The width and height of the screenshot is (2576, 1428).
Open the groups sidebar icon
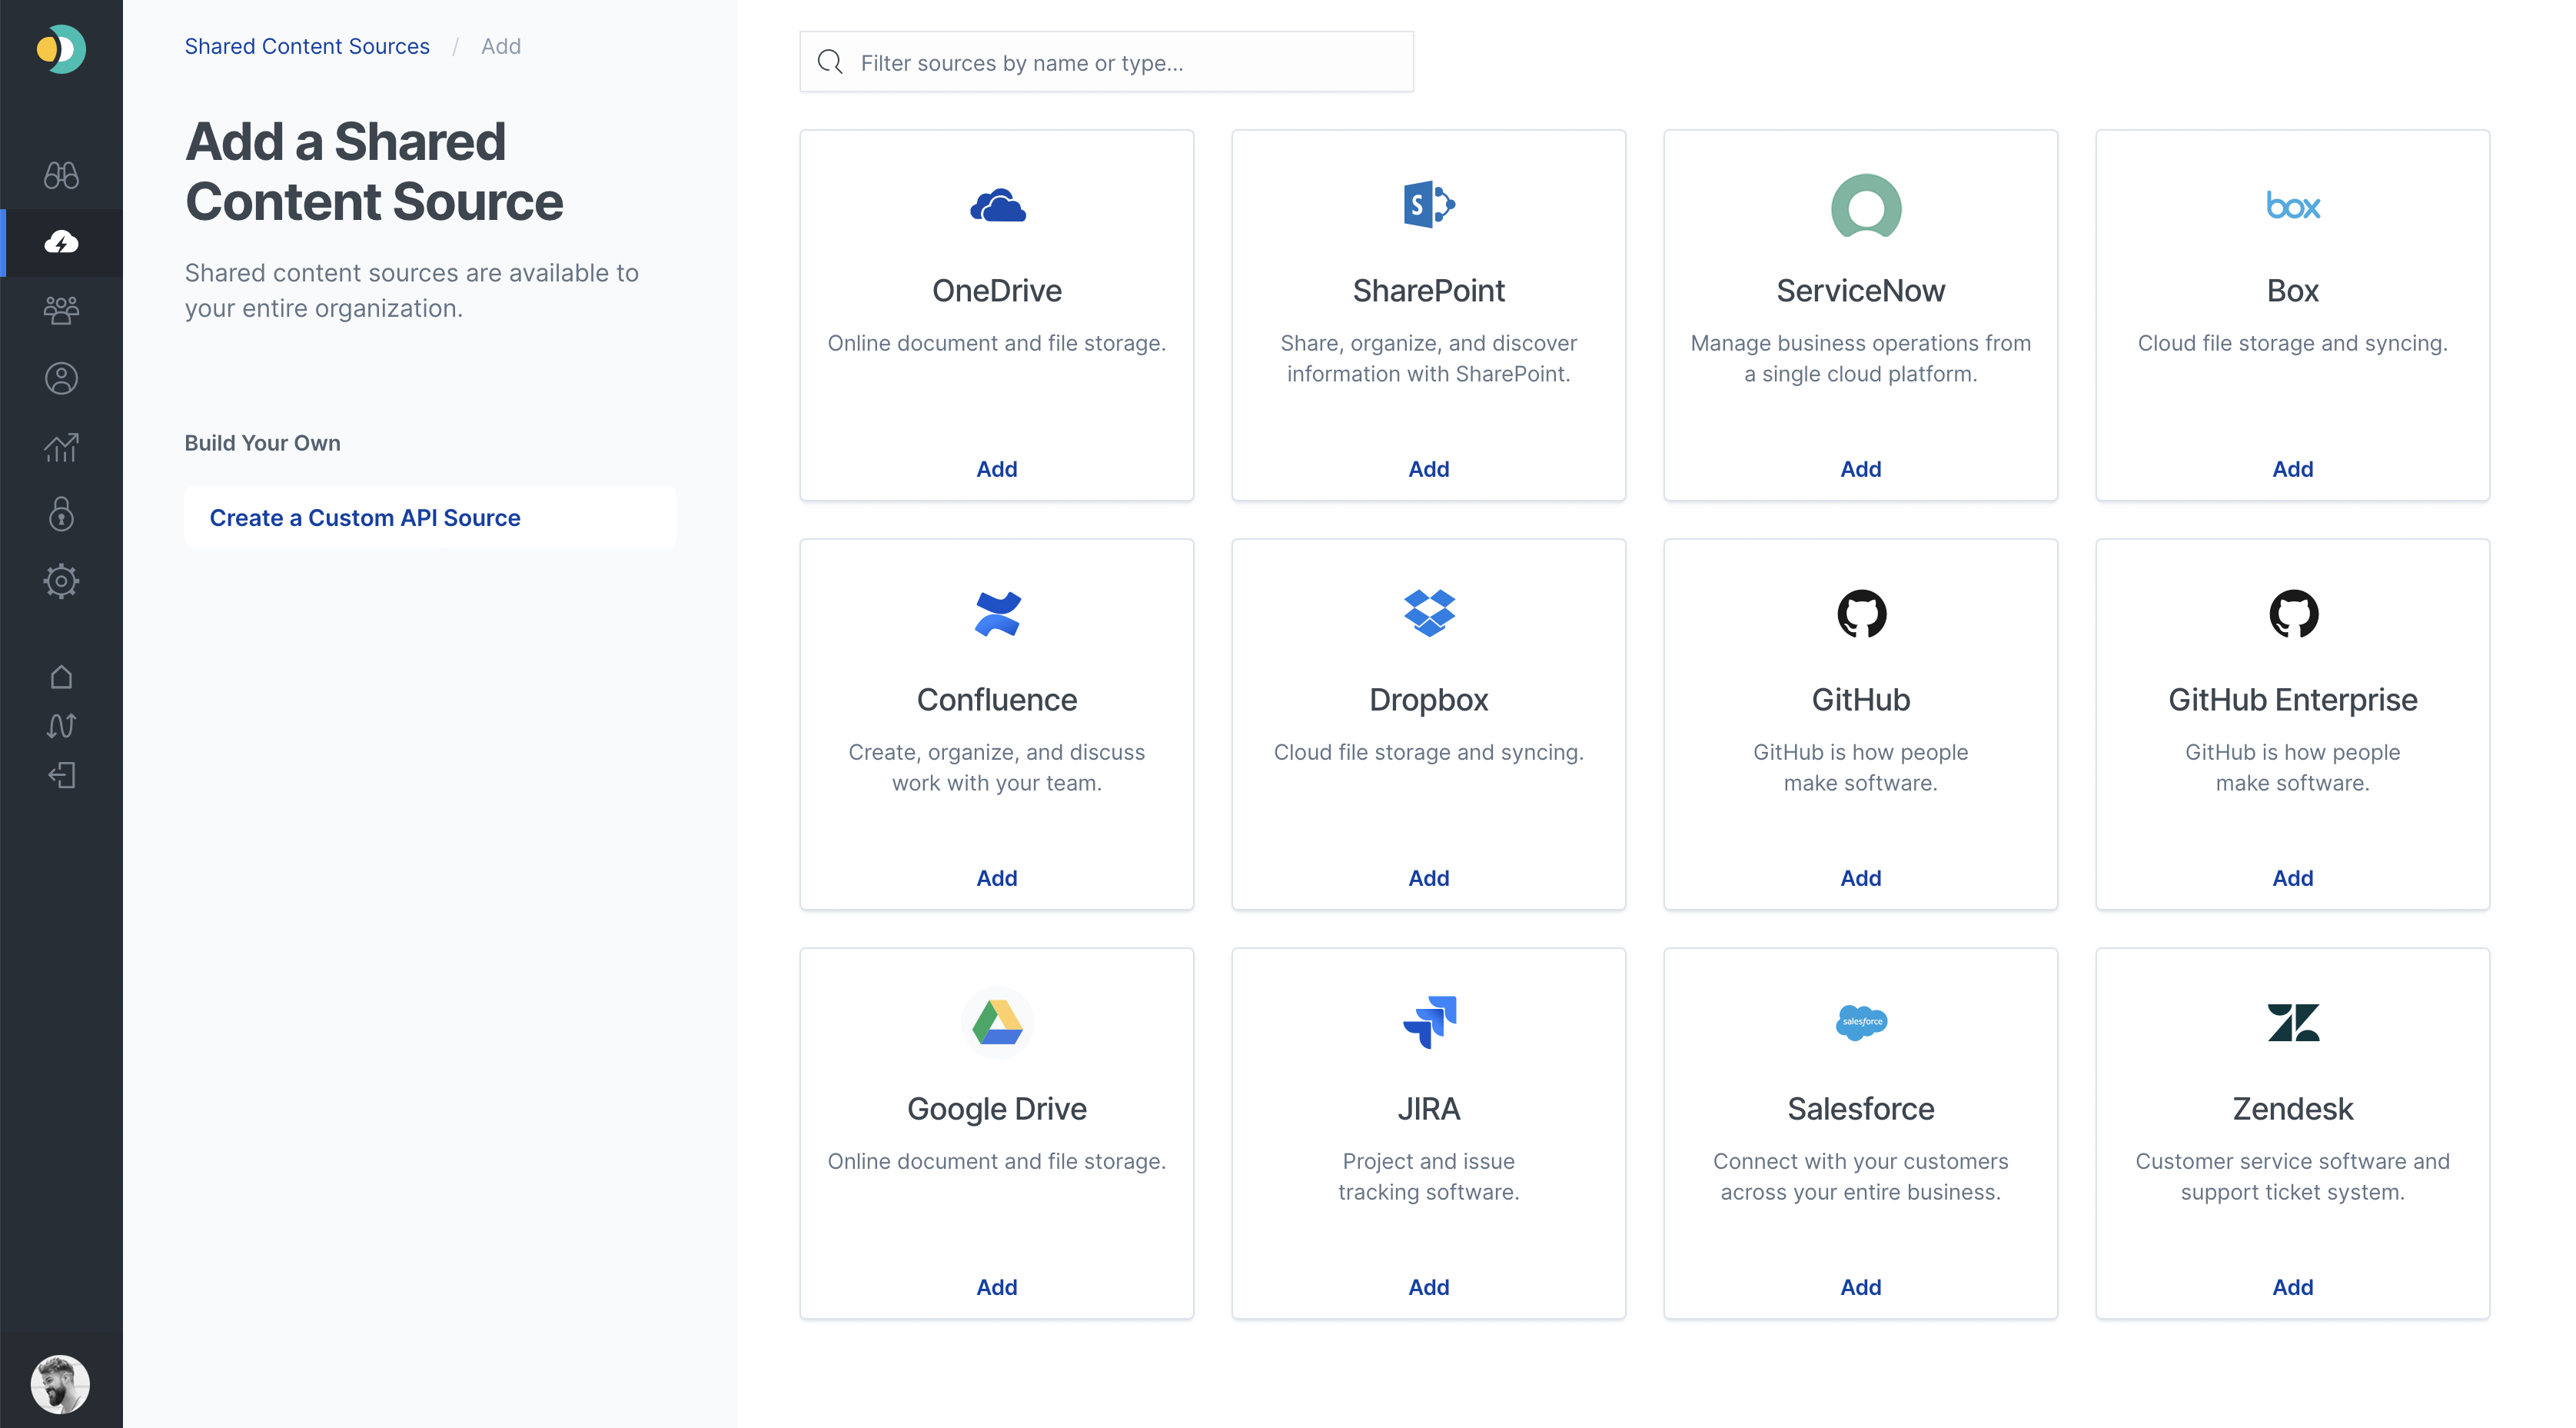pyautogui.click(x=61, y=310)
